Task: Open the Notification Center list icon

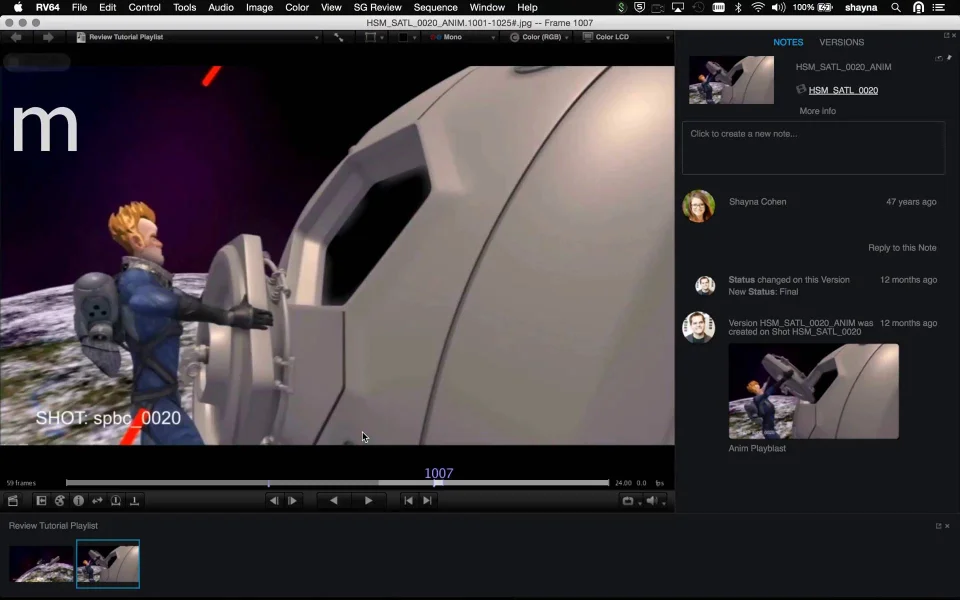Action: [938, 7]
